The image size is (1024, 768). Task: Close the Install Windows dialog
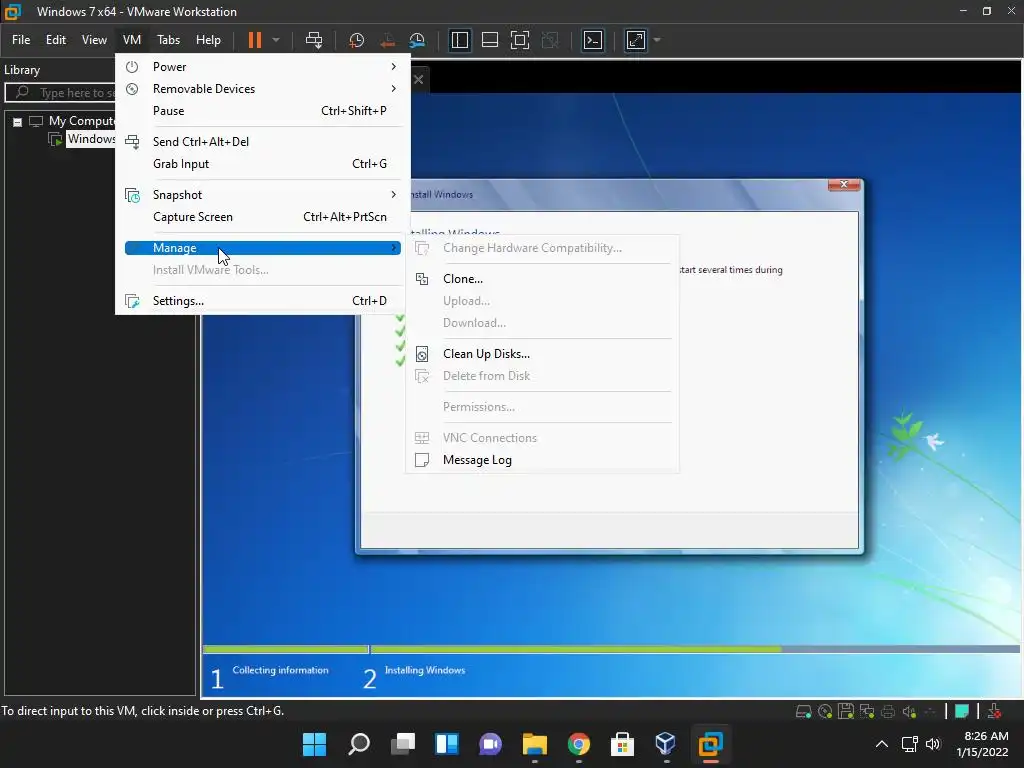click(x=844, y=185)
